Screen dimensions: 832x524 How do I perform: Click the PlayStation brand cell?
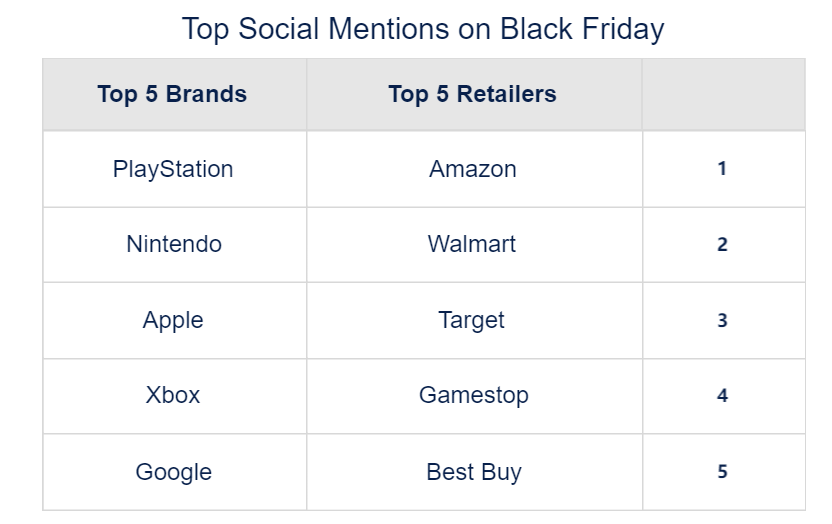click(173, 169)
